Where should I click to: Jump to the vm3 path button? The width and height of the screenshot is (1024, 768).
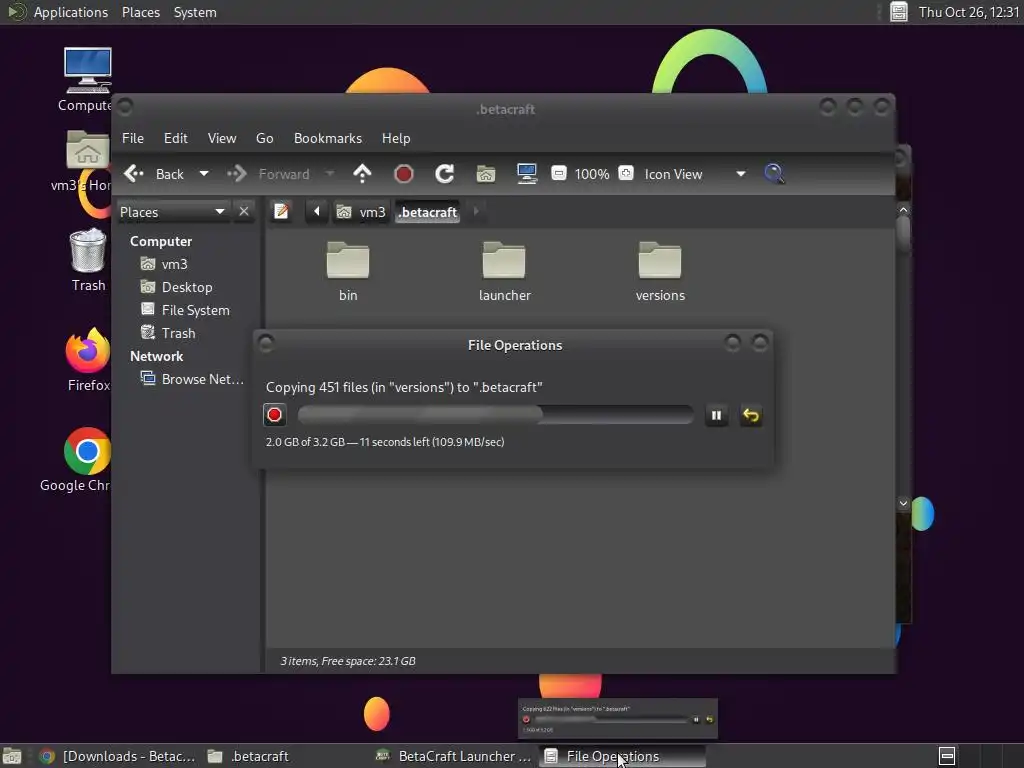[x=361, y=212]
